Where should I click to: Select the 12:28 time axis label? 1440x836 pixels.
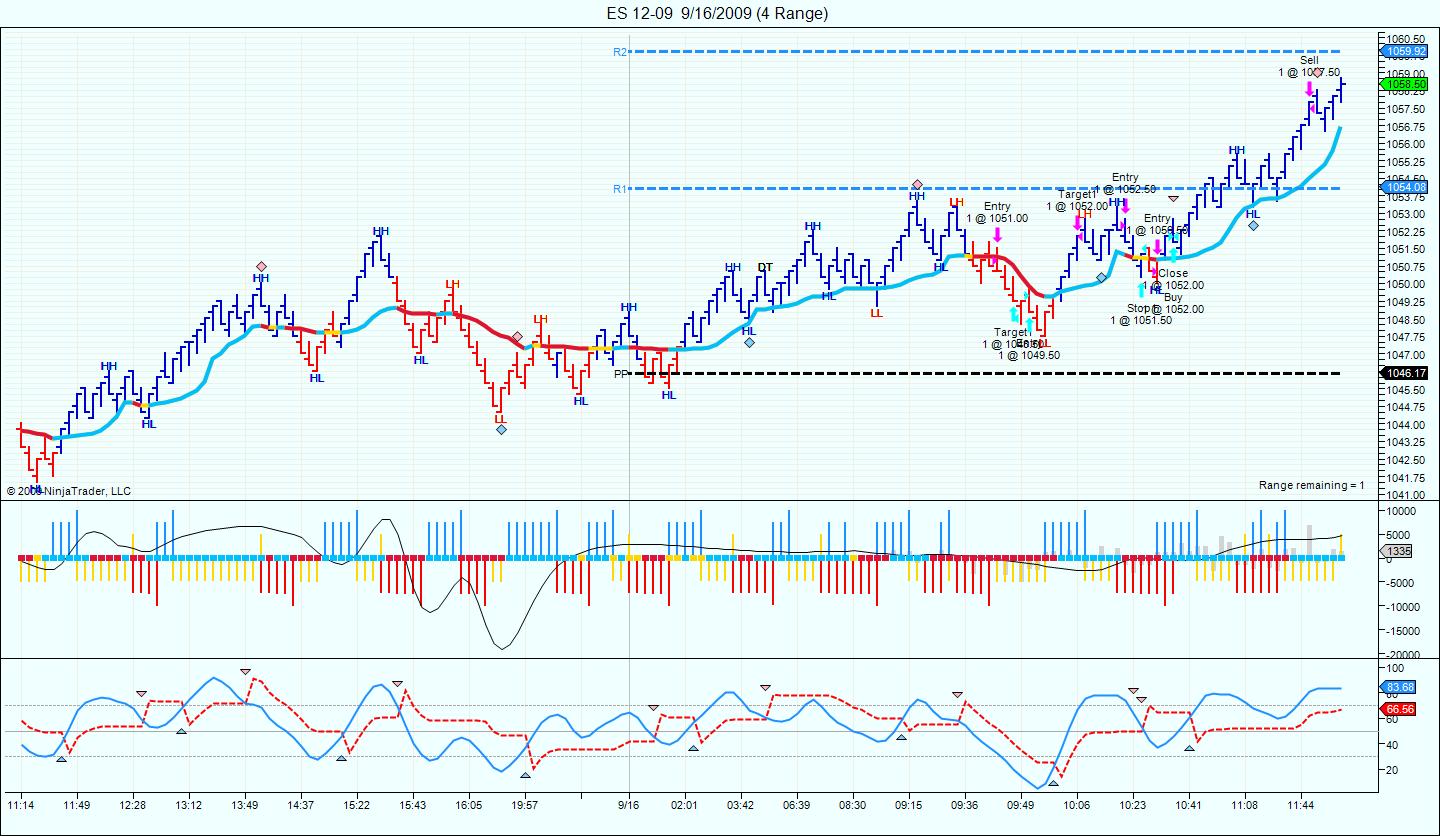click(x=133, y=804)
